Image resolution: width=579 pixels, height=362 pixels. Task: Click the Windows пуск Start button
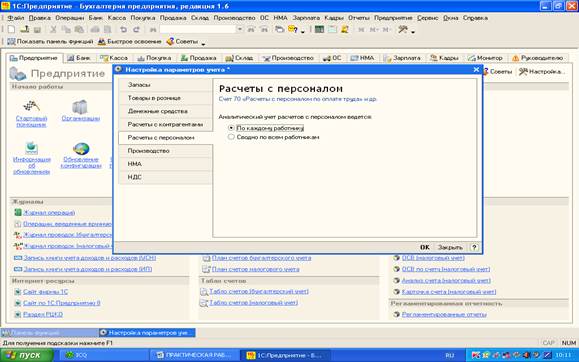[27, 355]
